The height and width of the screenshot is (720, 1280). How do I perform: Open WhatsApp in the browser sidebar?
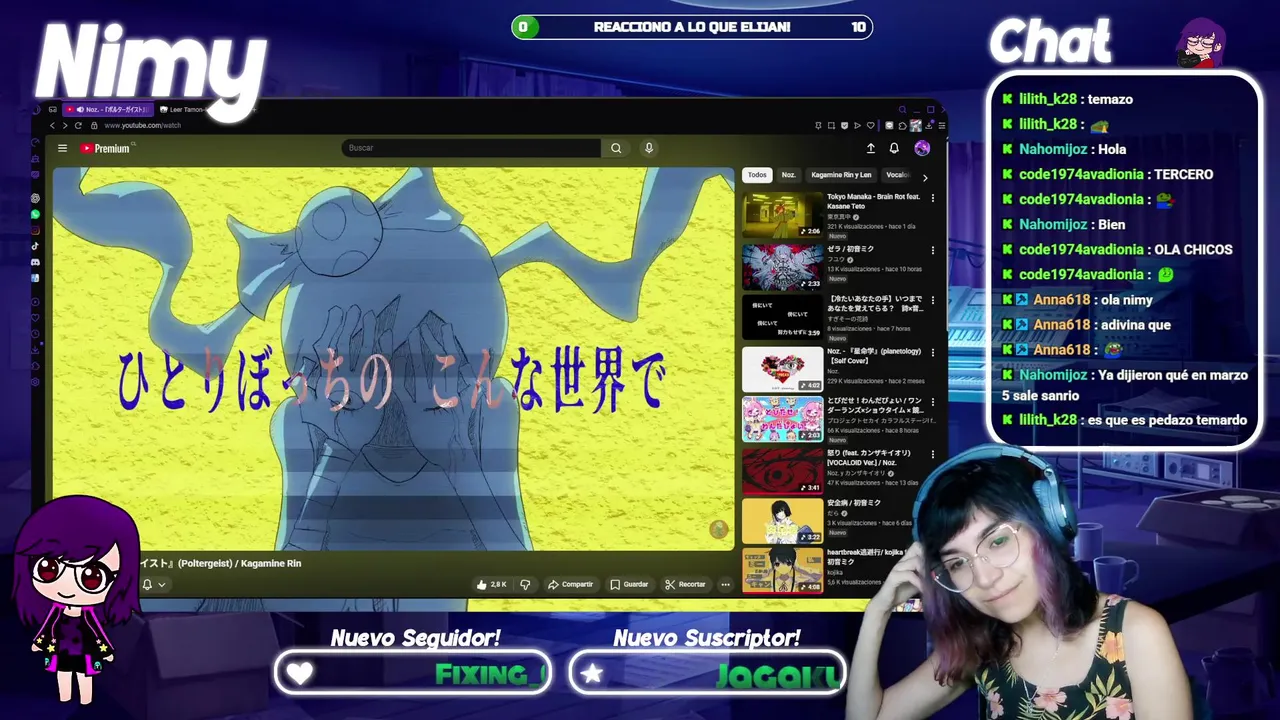click(x=35, y=214)
